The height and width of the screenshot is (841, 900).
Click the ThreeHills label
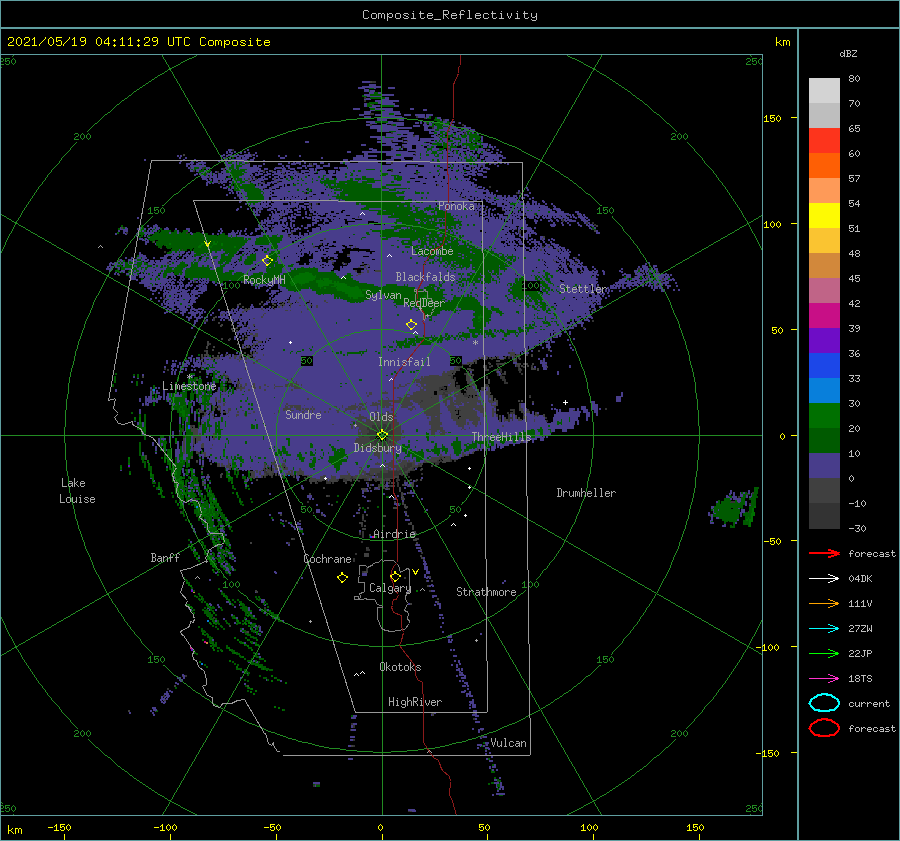tap(502, 437)
